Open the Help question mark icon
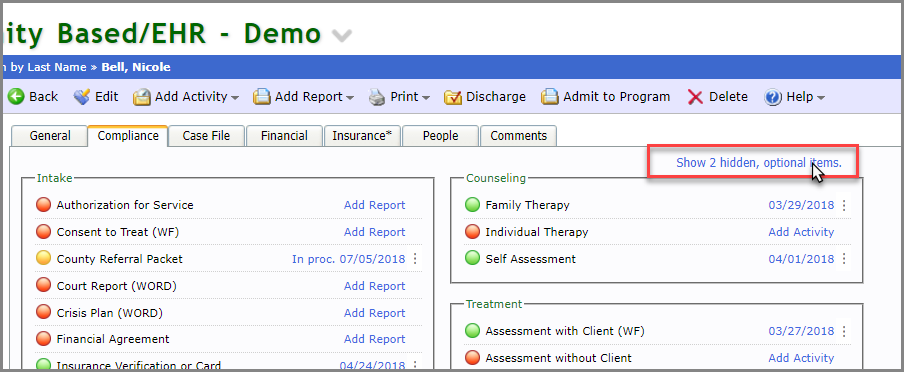The image size is (904, 372). coord(773,97)
